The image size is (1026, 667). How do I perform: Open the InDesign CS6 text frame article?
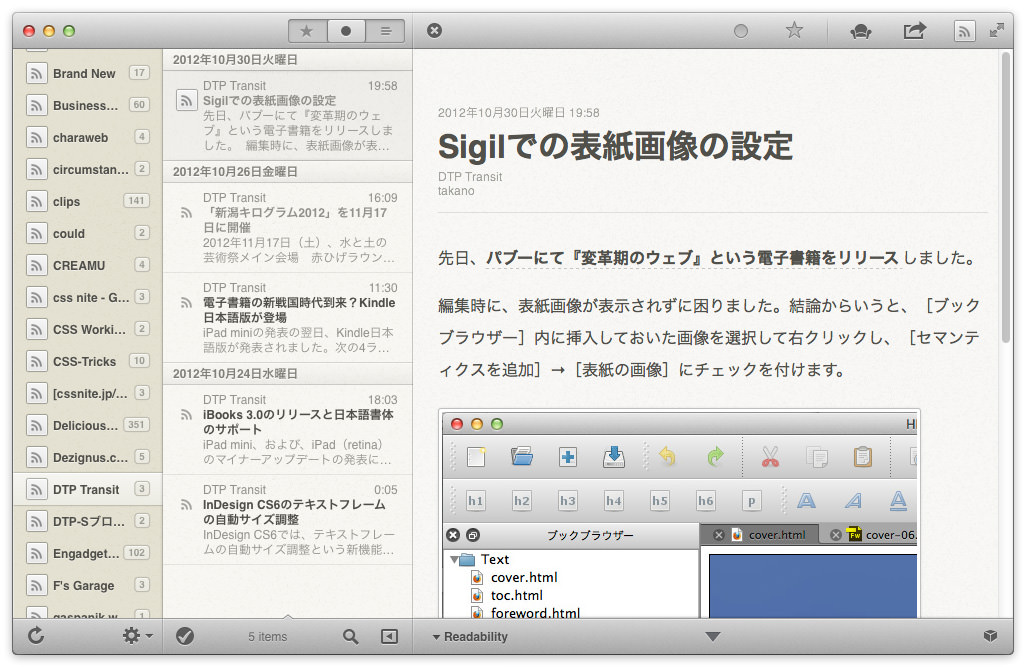point(287,520)
